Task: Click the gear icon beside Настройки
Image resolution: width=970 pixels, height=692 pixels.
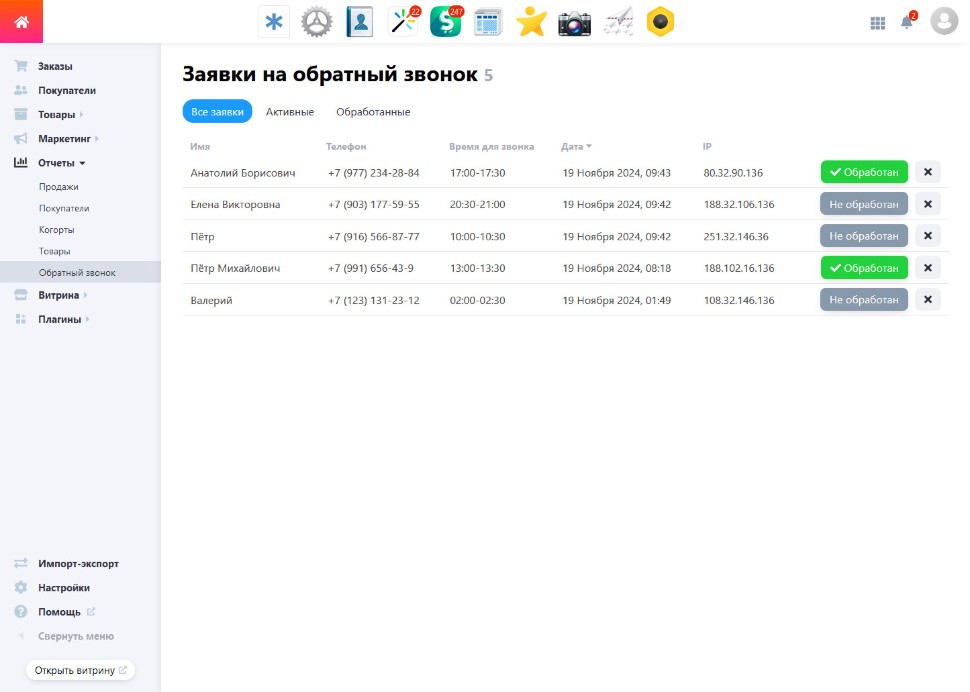Action: pos(21,587)
